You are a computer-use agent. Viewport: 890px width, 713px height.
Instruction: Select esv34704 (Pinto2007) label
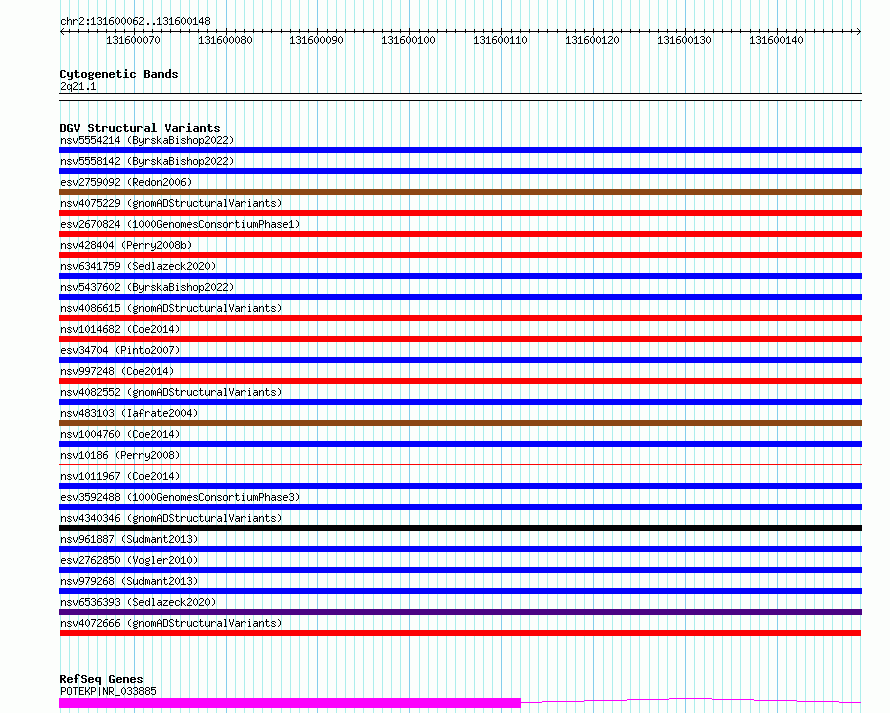[120, 350]
